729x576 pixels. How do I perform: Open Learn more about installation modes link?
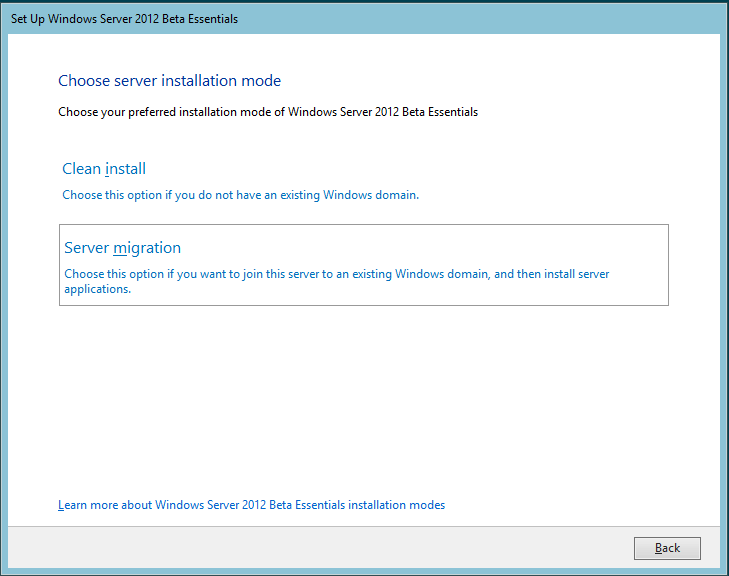(x=252, y=505)
